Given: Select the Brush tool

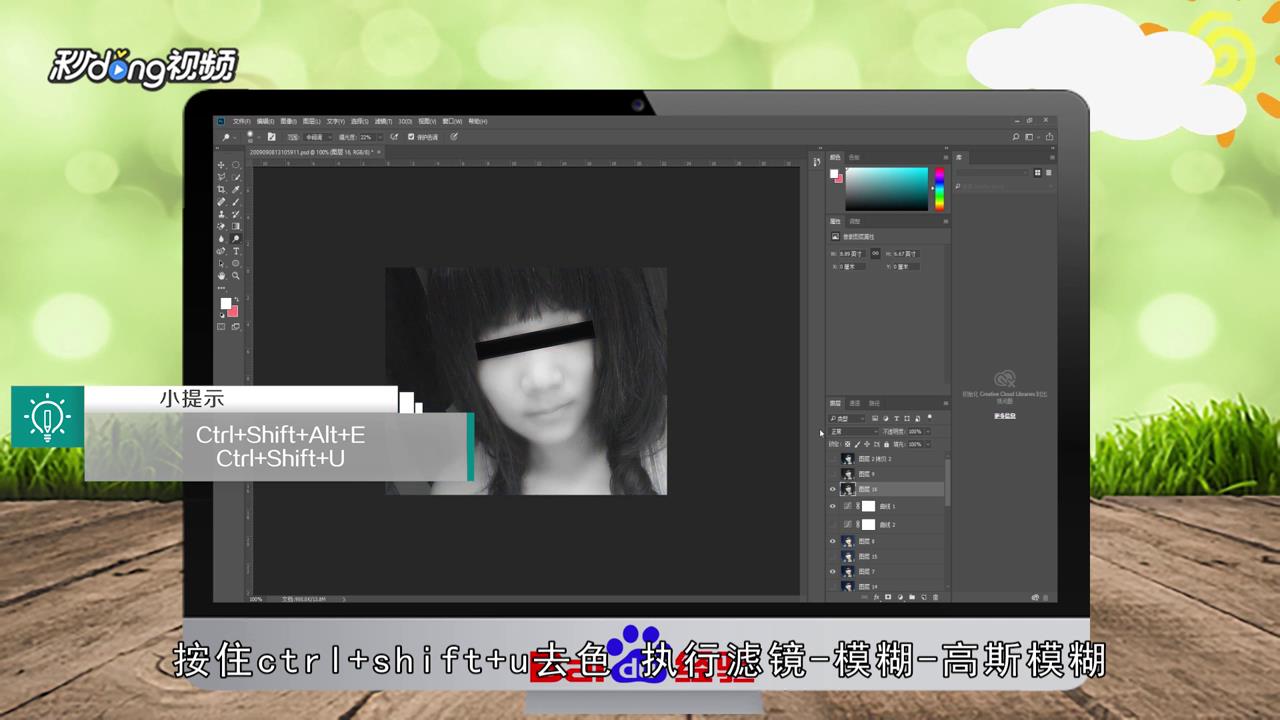Looking at the screenshot, I should [x=236, y=202].
